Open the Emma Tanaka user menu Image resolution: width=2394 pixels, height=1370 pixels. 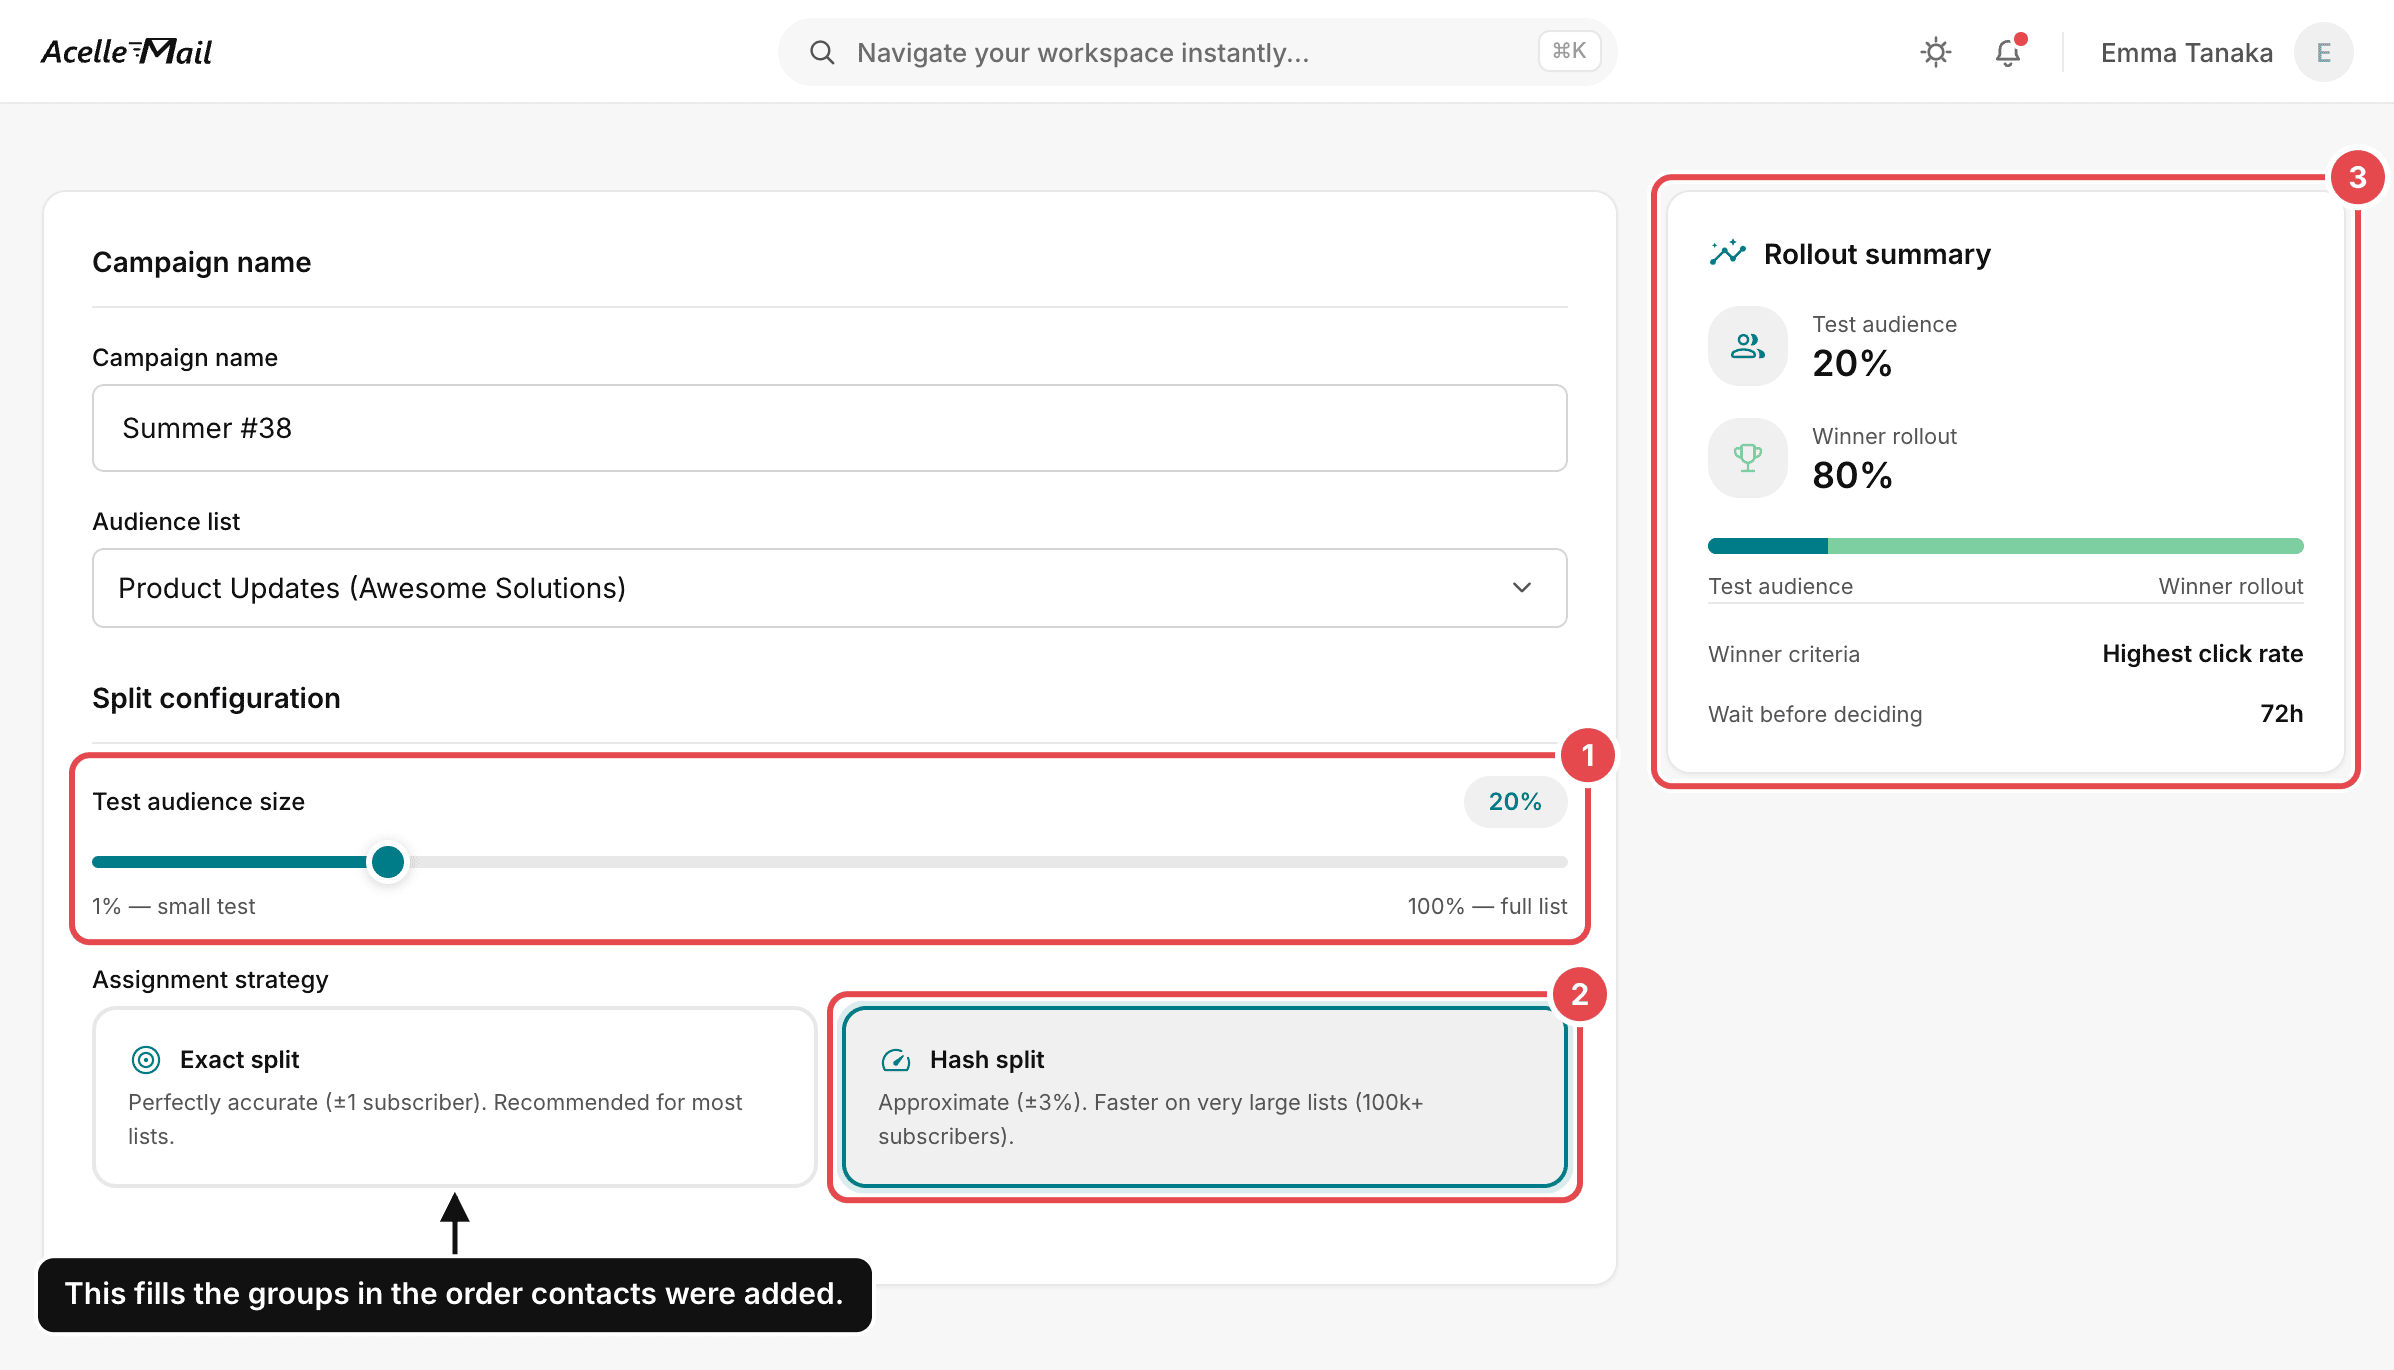(2226, 52)
